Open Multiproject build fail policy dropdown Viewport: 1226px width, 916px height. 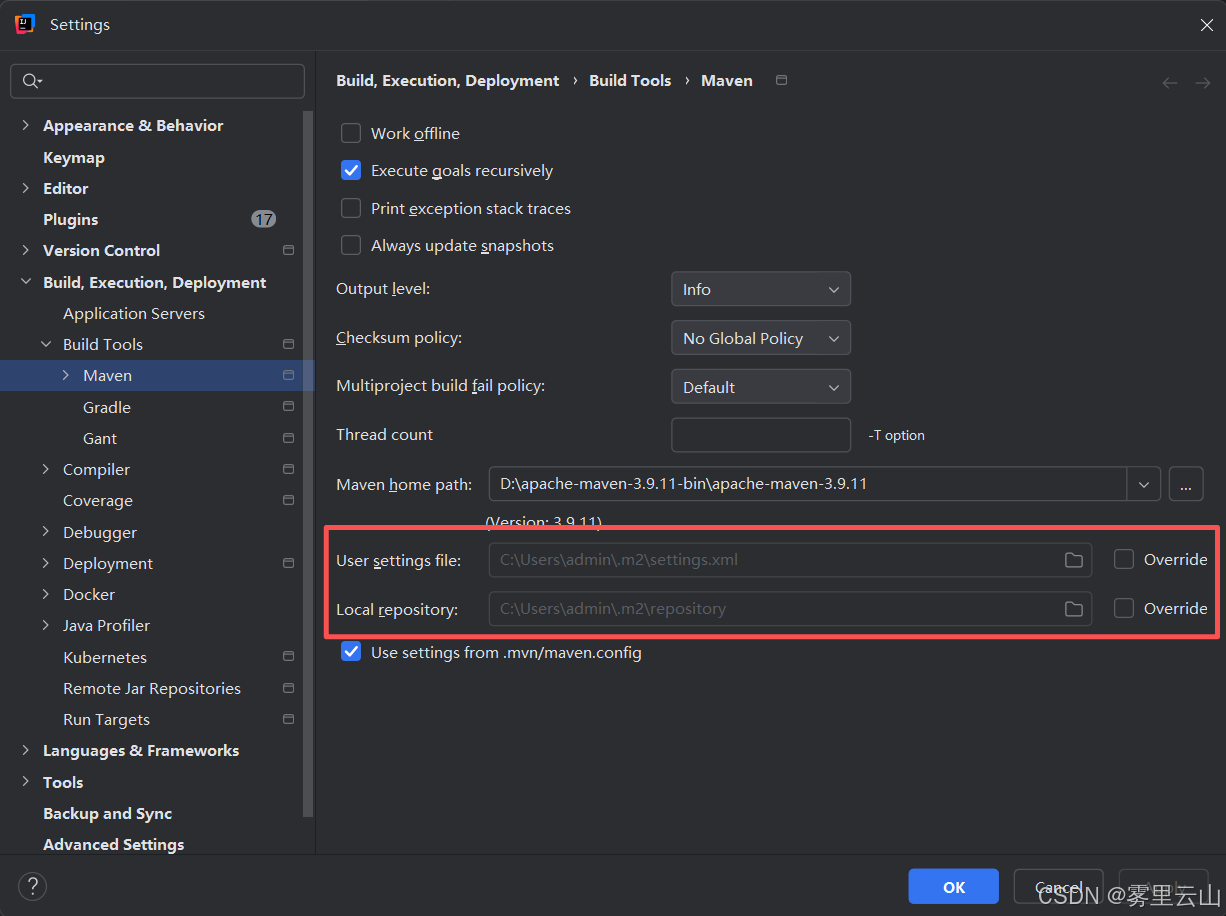(x=761, y=387)
